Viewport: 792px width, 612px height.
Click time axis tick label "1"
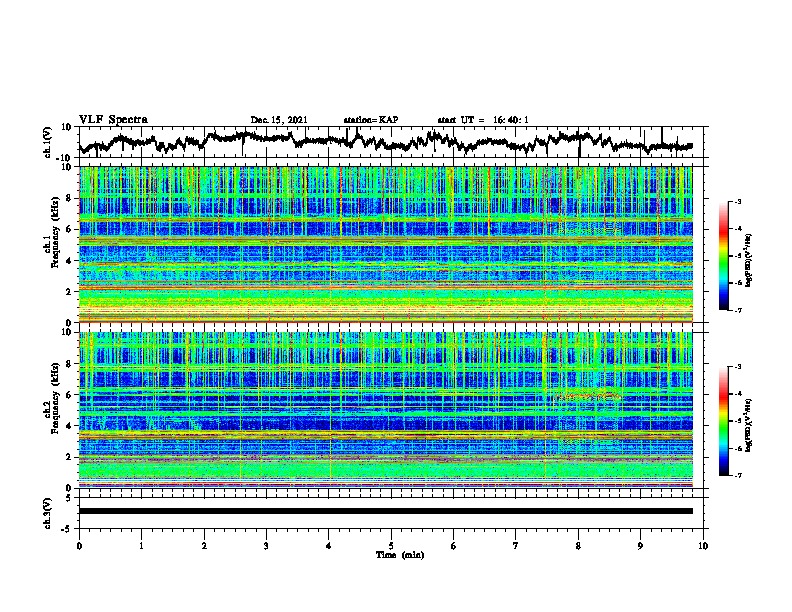coord(141,546)
